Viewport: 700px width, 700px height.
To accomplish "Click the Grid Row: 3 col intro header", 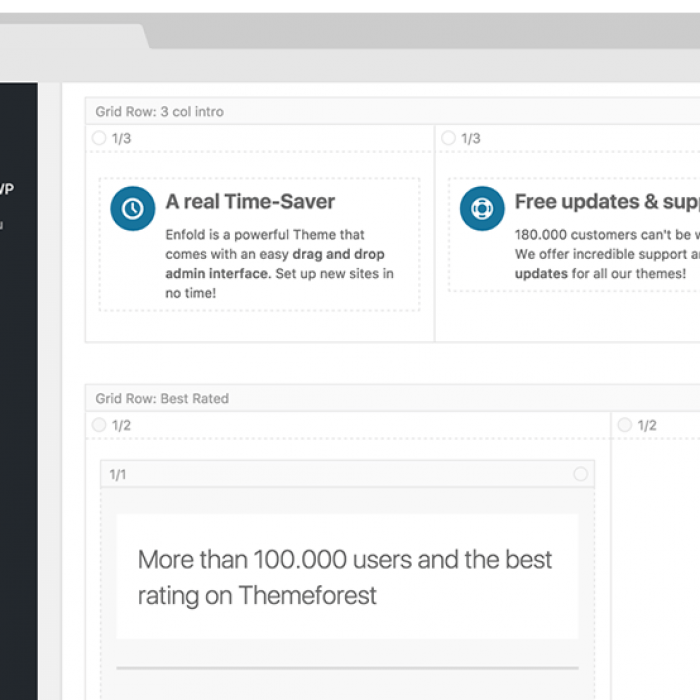I will (393, 111).
